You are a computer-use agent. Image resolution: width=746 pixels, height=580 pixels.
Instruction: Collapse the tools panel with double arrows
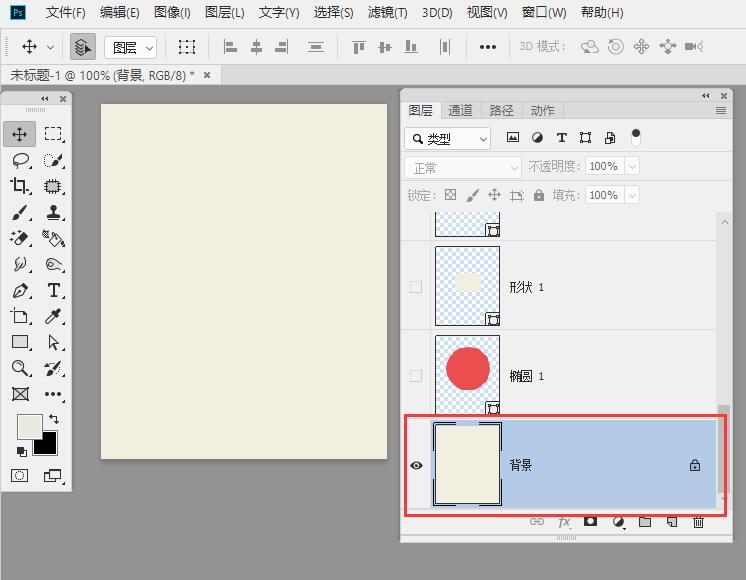tap(45, 98)
